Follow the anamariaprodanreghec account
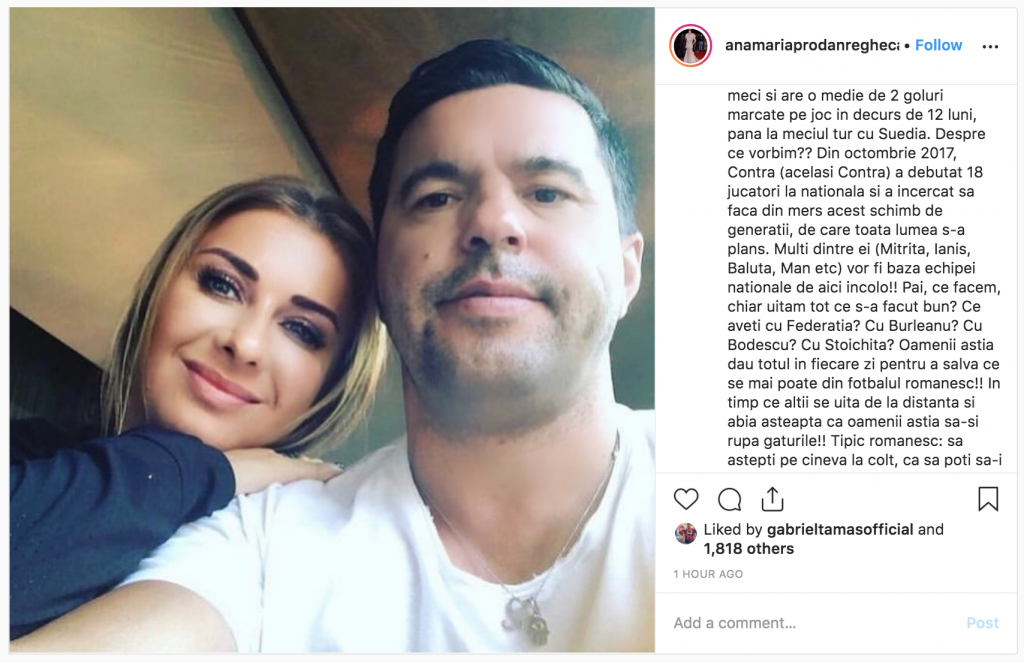The height and width of the screenshot is (663, 1024). (938, 45)
